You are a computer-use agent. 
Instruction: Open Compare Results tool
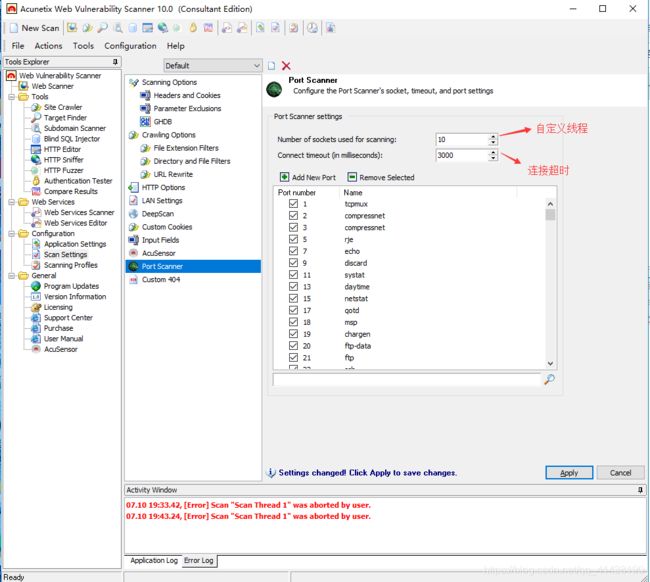click(70, 192)
